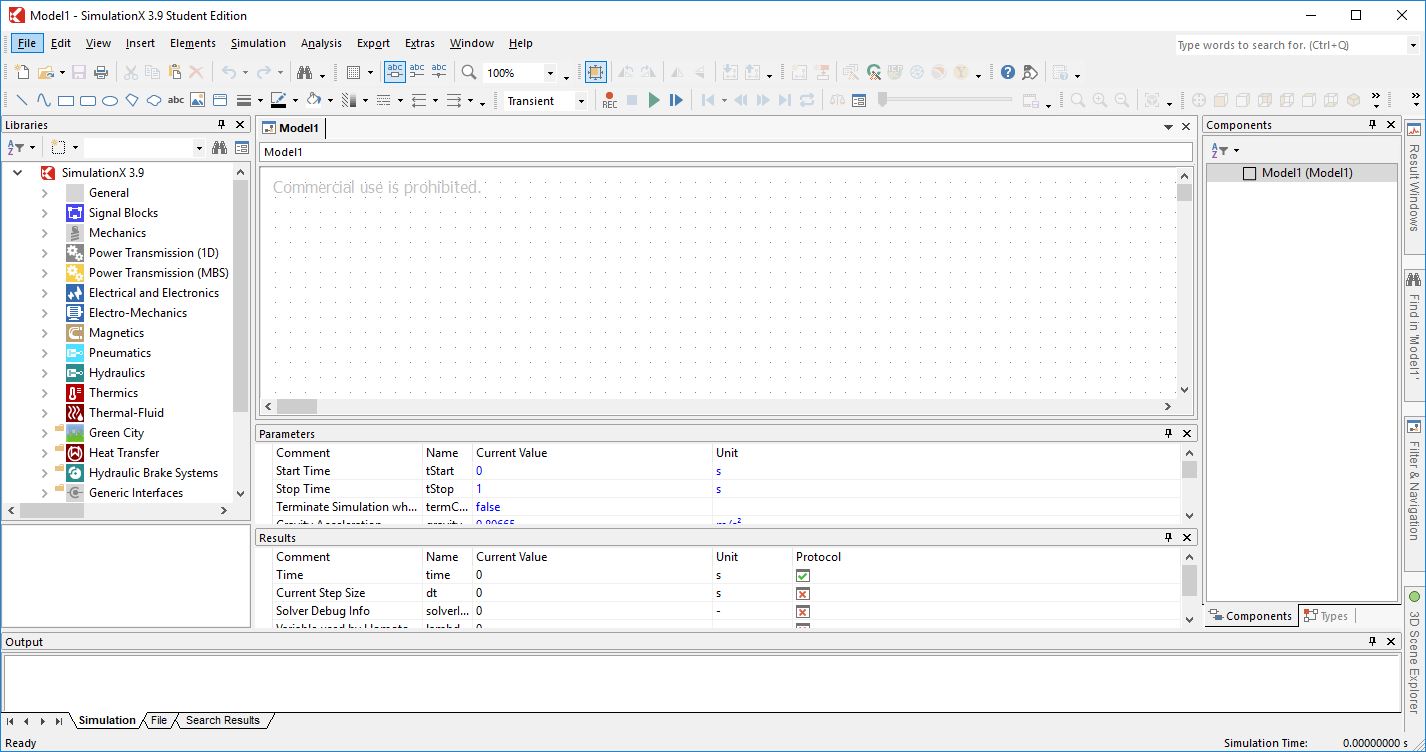The width and height of the screenshot is (1426, 752).
Task: Click the help search input field
Action: (1291, 45)
